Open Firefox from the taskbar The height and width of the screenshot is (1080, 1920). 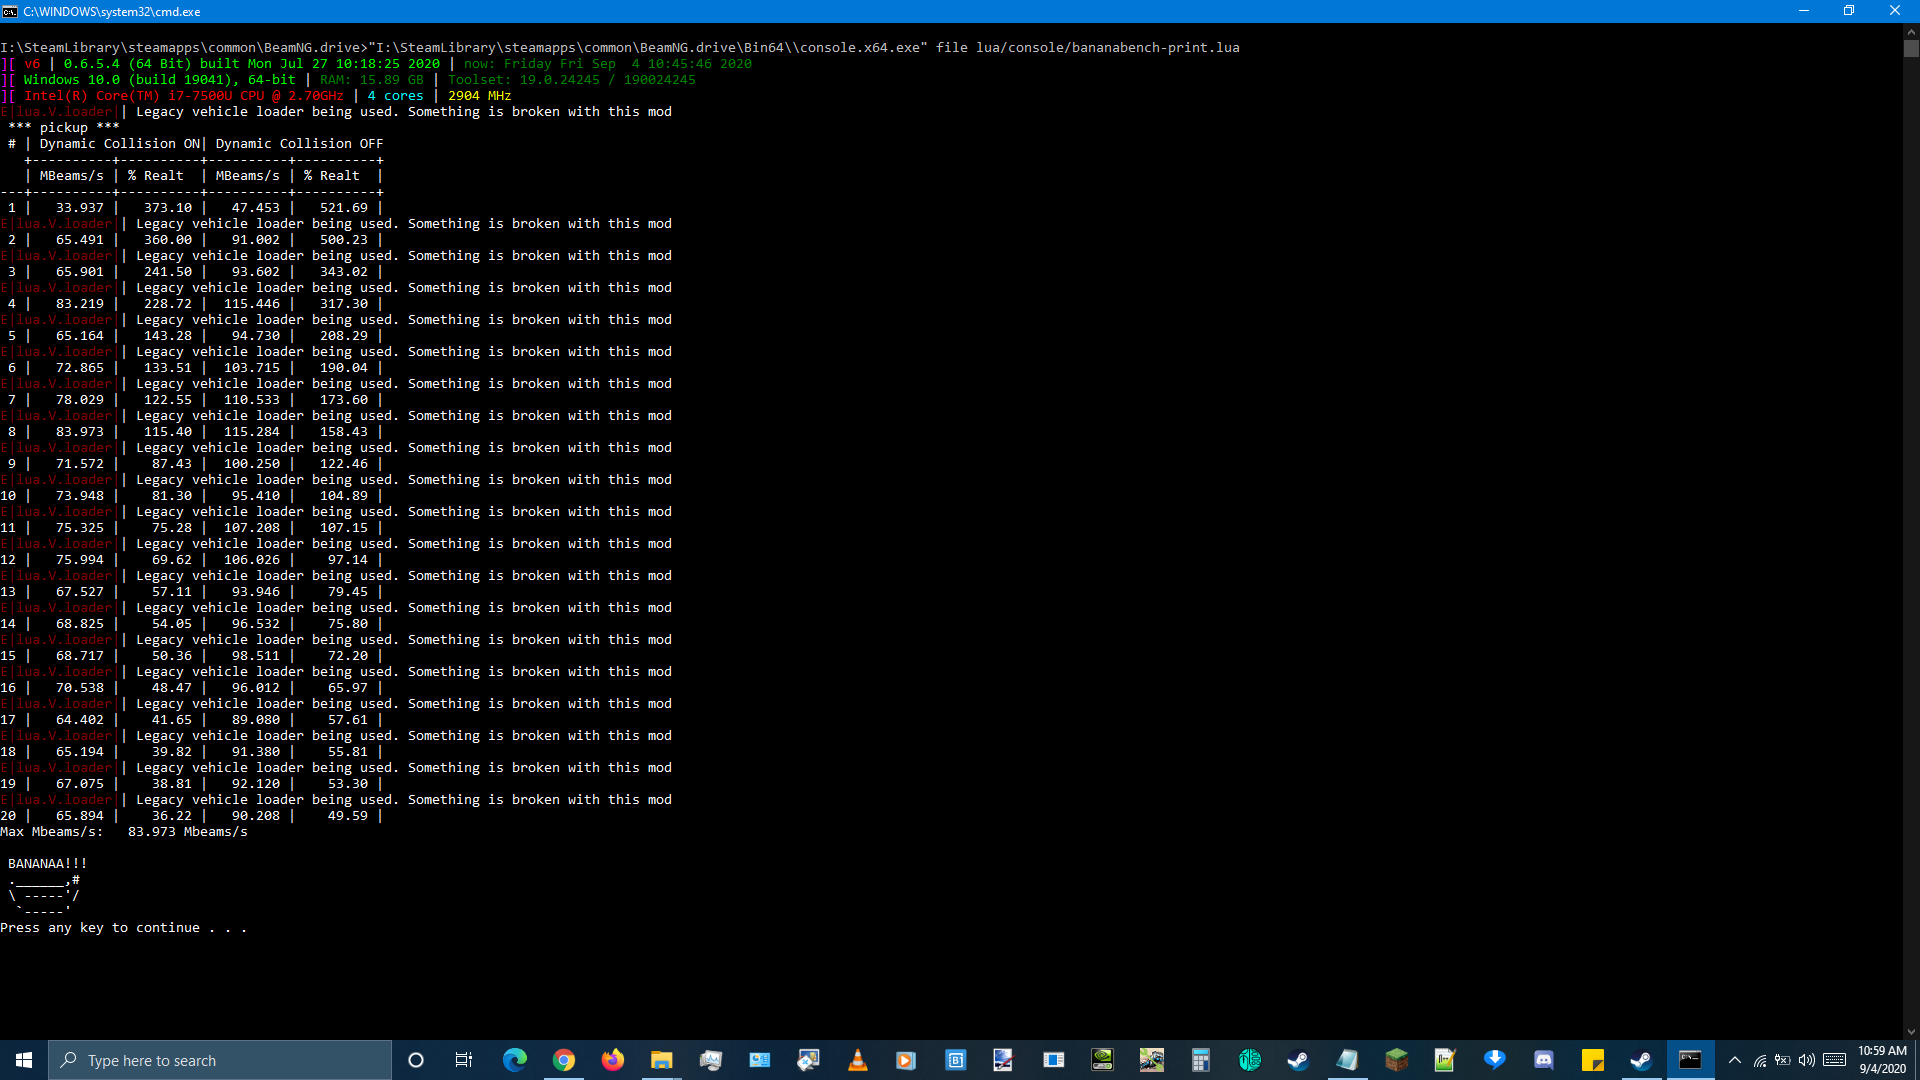coord(612,1060)
